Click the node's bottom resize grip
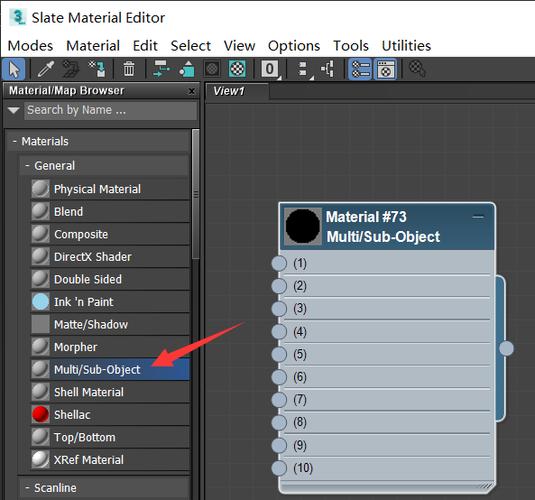 pyautogui.click(x=487, y=486)
